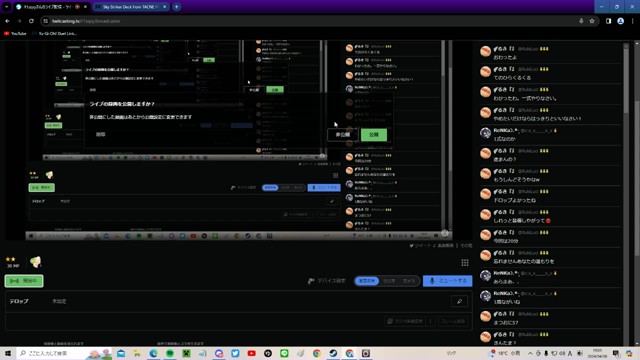Edit the telop with the pencil icon

click(459, 301)
